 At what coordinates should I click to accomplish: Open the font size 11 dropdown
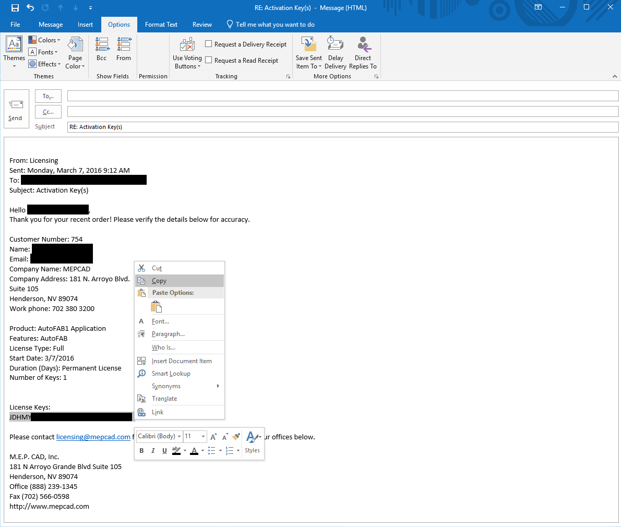point(203,436)
